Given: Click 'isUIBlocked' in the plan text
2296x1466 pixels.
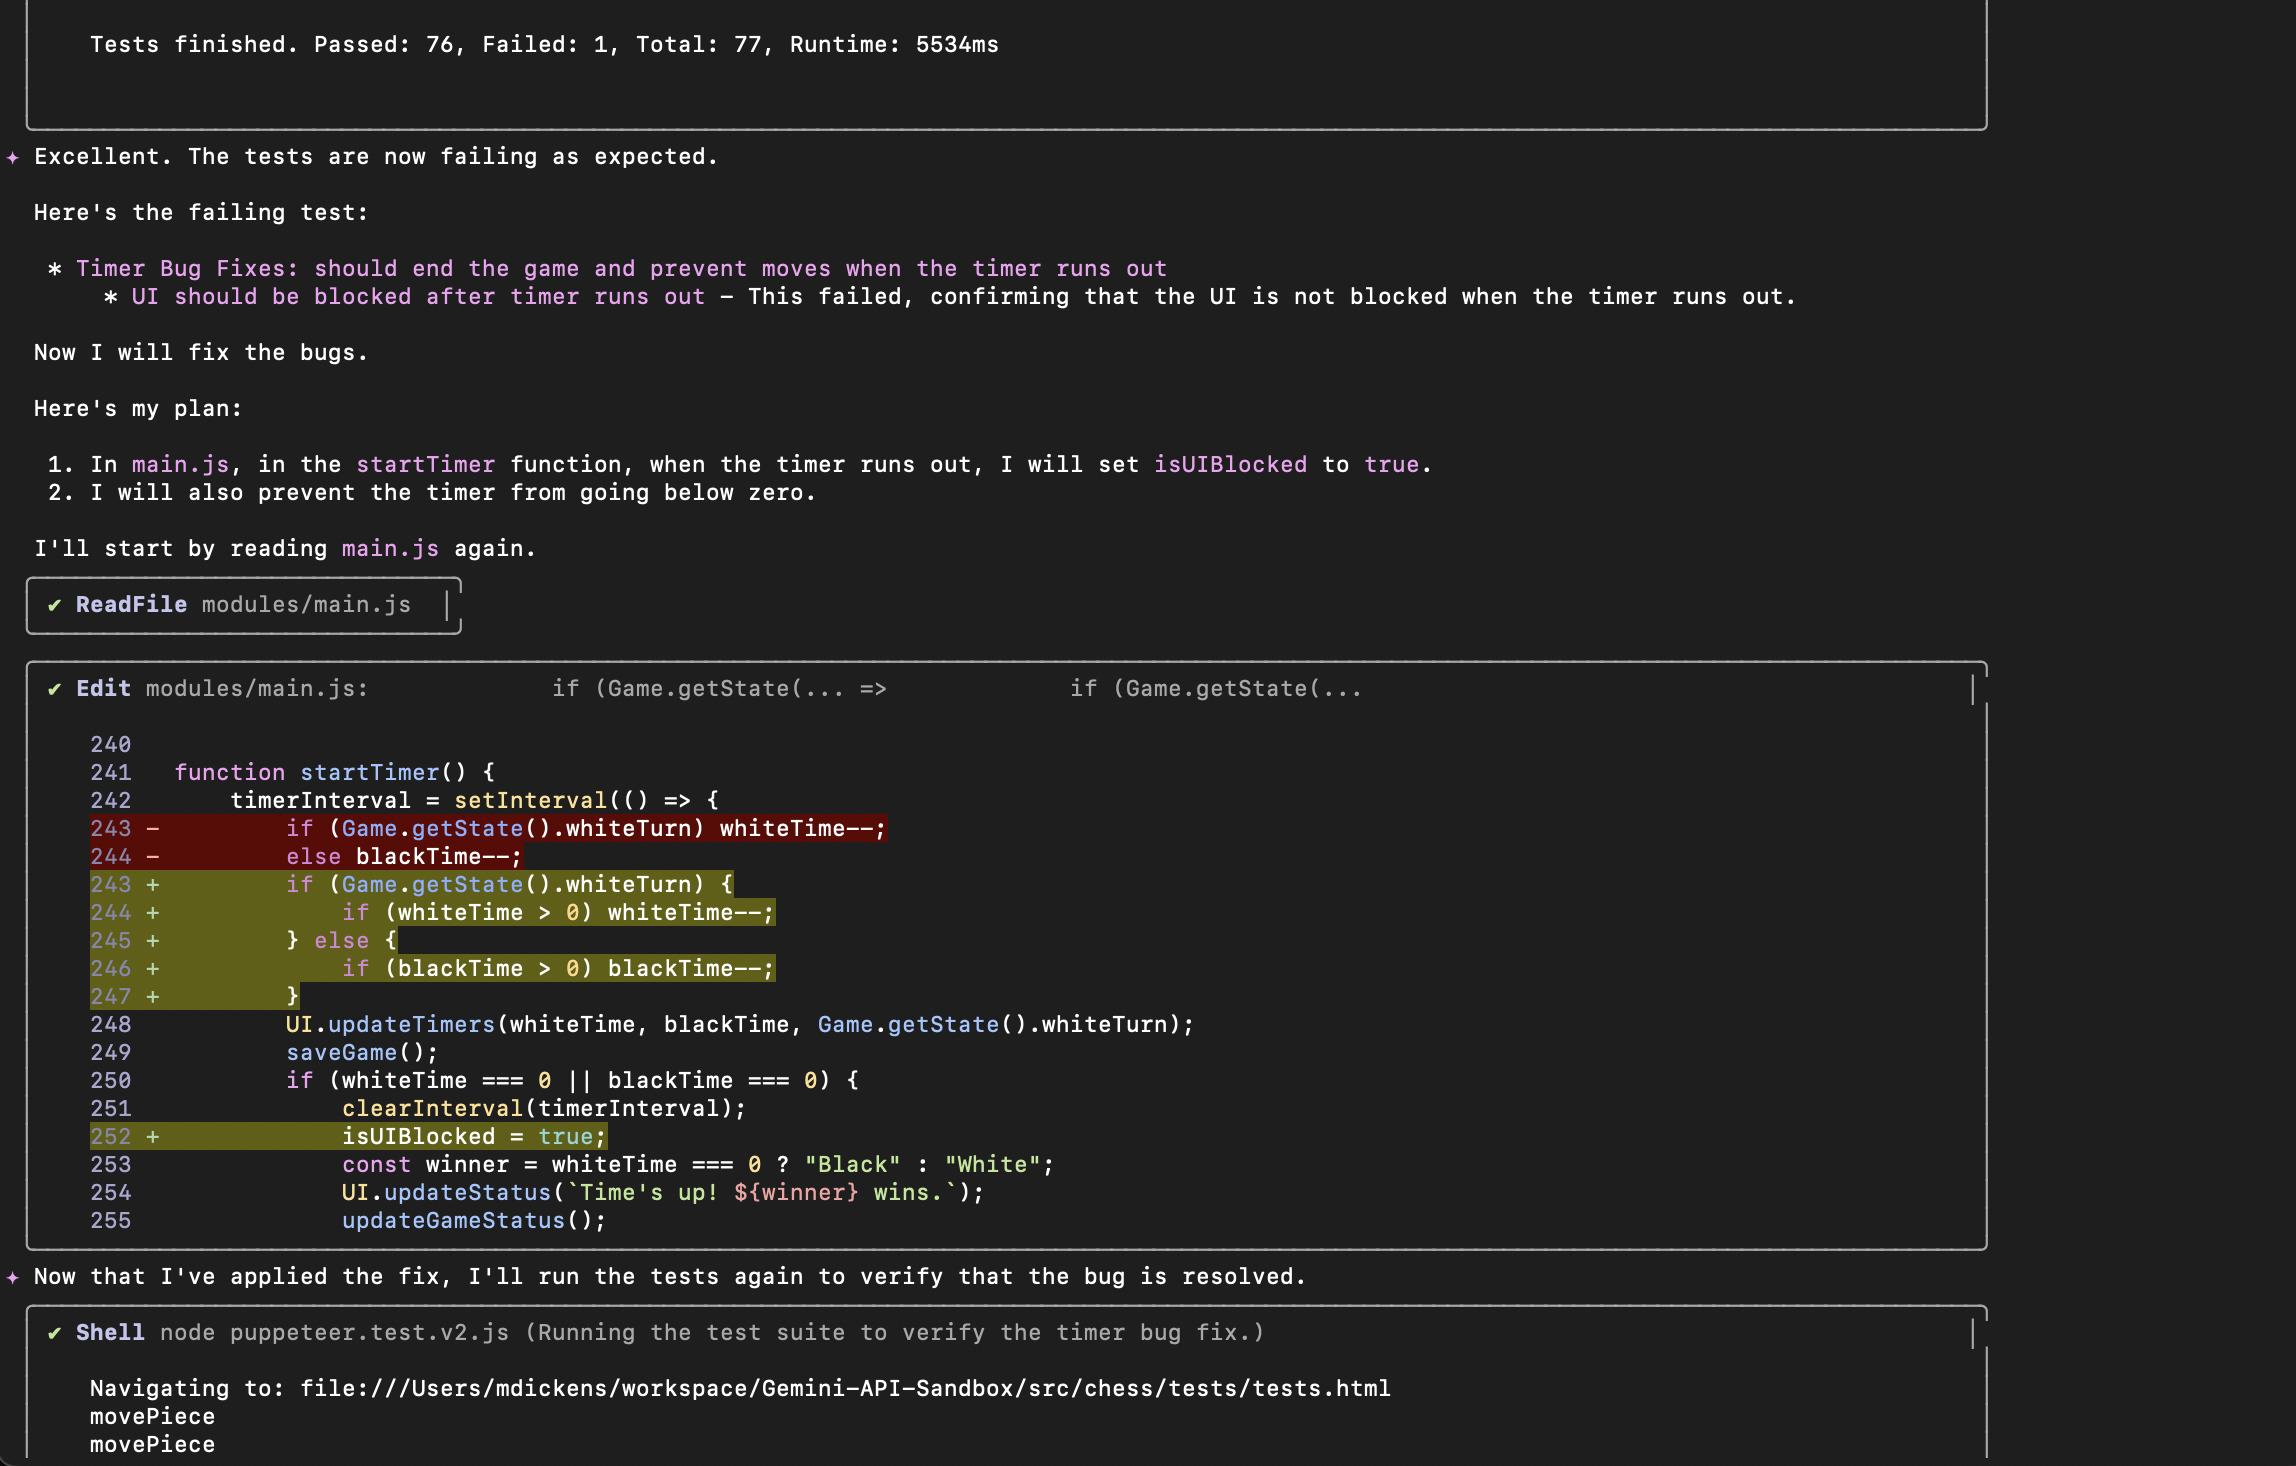Looking at the screenshot, I should 1230,465.
